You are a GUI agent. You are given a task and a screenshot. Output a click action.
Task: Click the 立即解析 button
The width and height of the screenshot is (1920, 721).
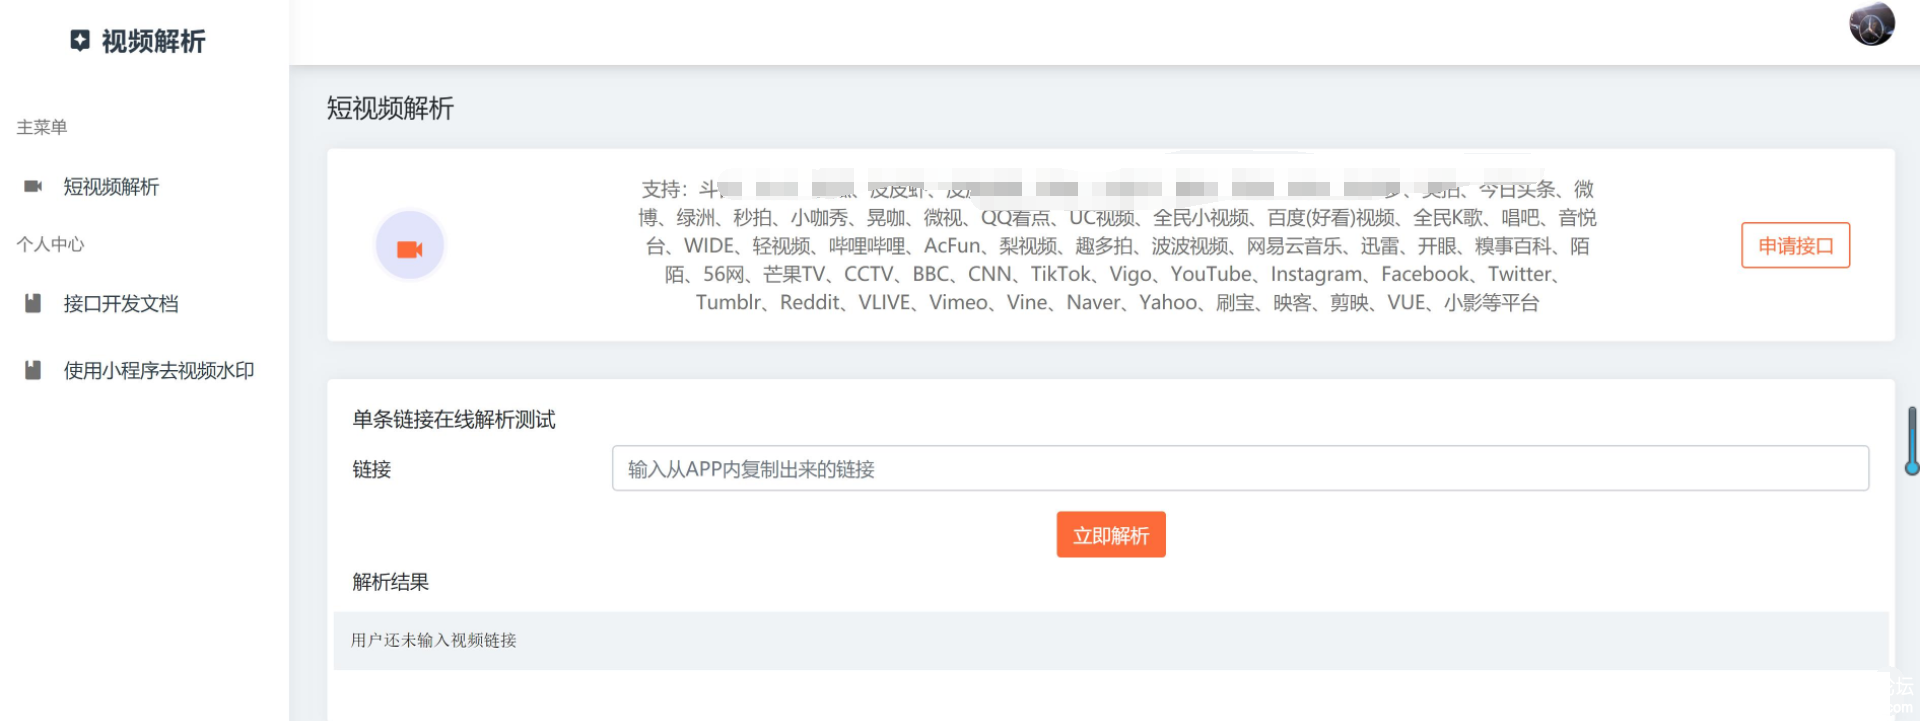1111,535
